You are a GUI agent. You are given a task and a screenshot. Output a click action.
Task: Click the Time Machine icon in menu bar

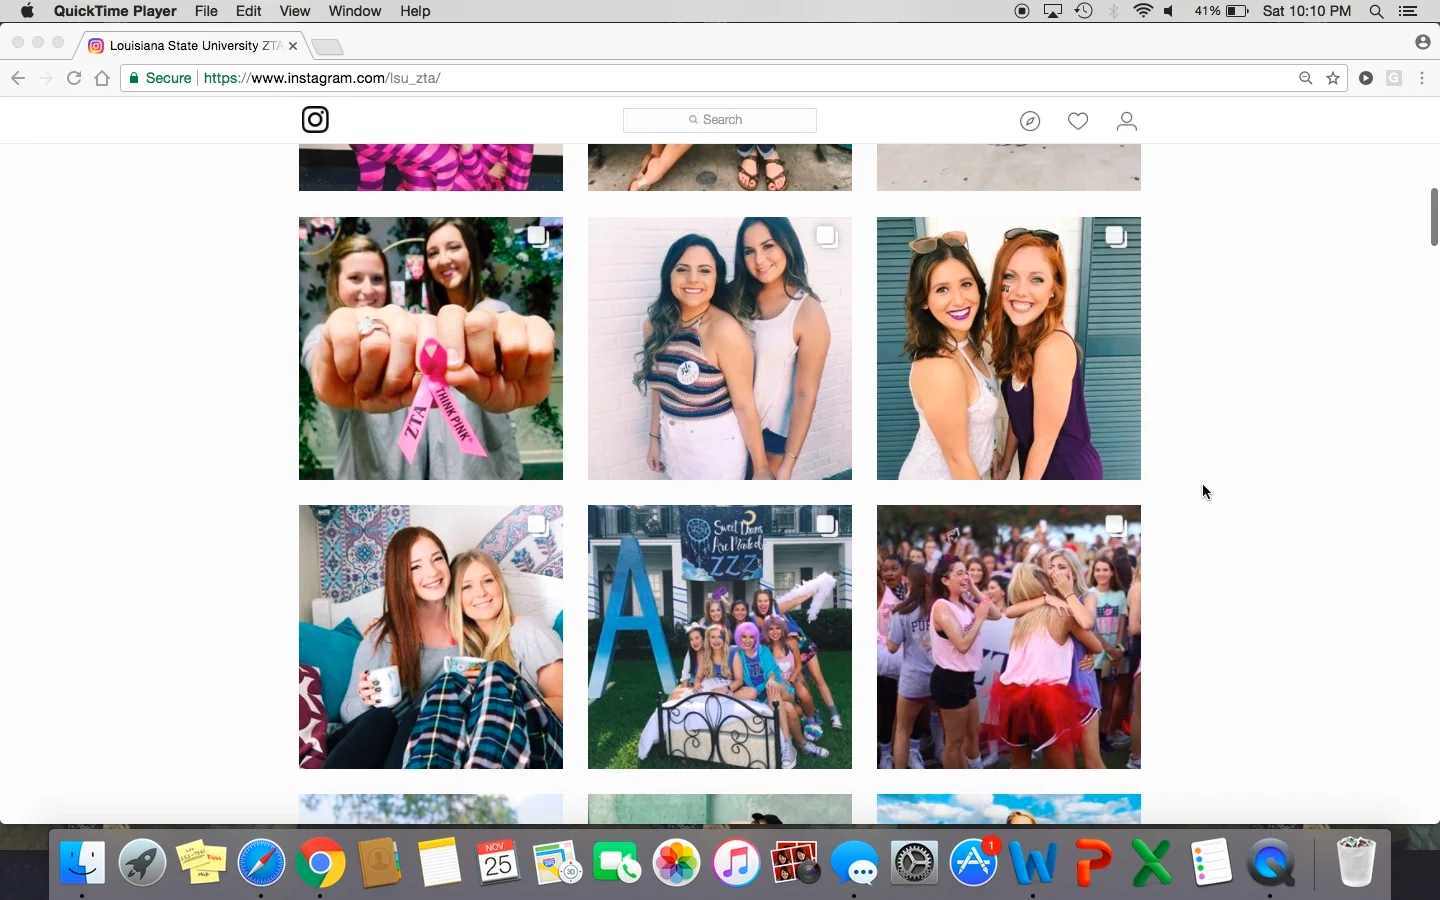point(1084,11)
